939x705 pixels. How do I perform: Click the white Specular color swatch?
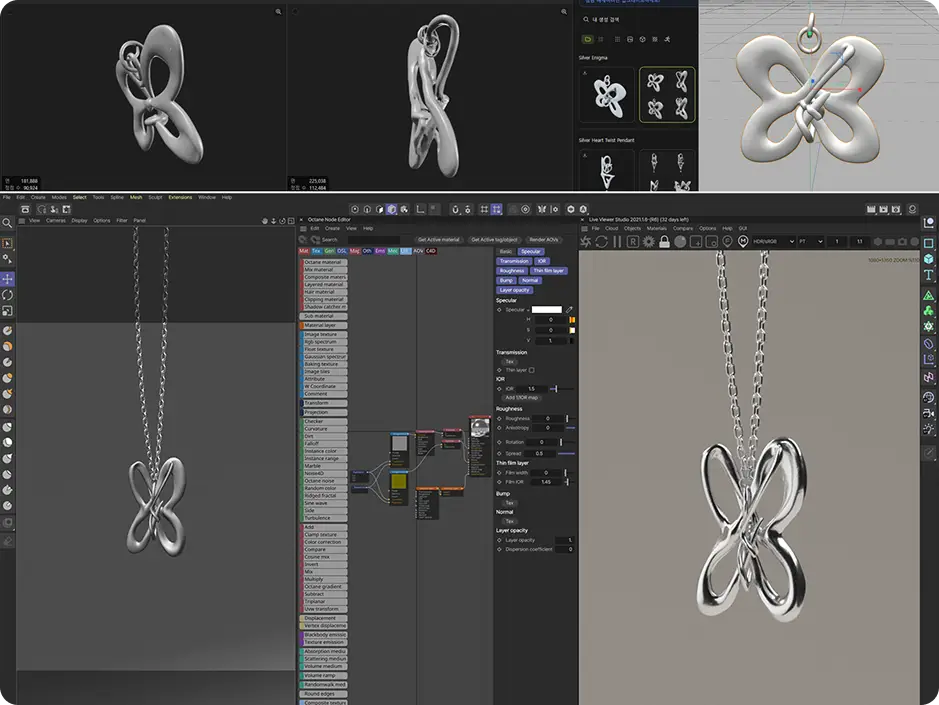click(547, 310)
